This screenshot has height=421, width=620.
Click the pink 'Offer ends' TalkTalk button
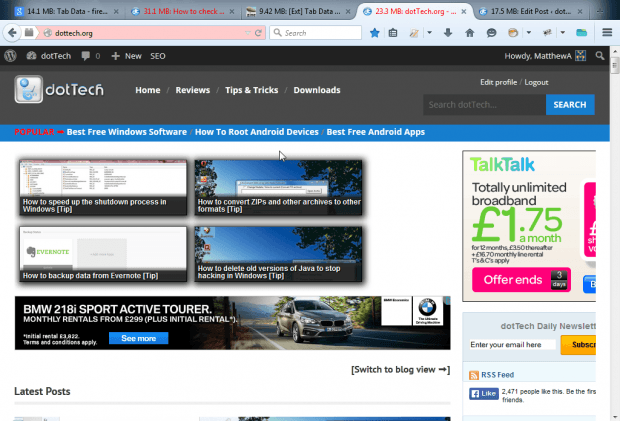[521, 280]
